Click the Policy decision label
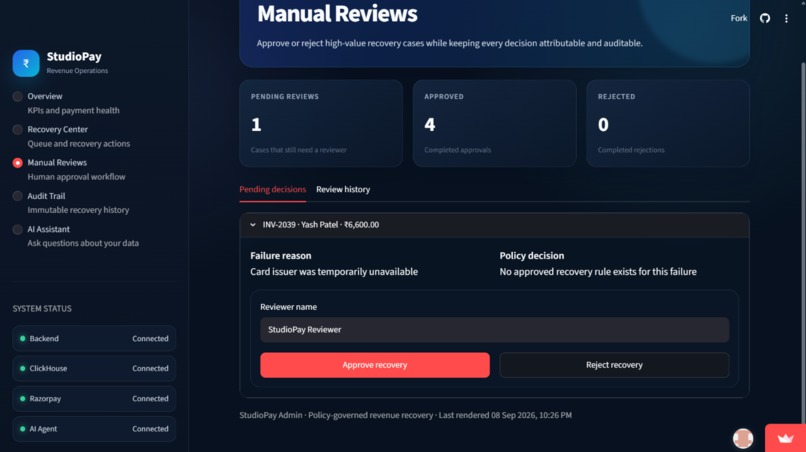806x452 pixels. pos(532,256)
